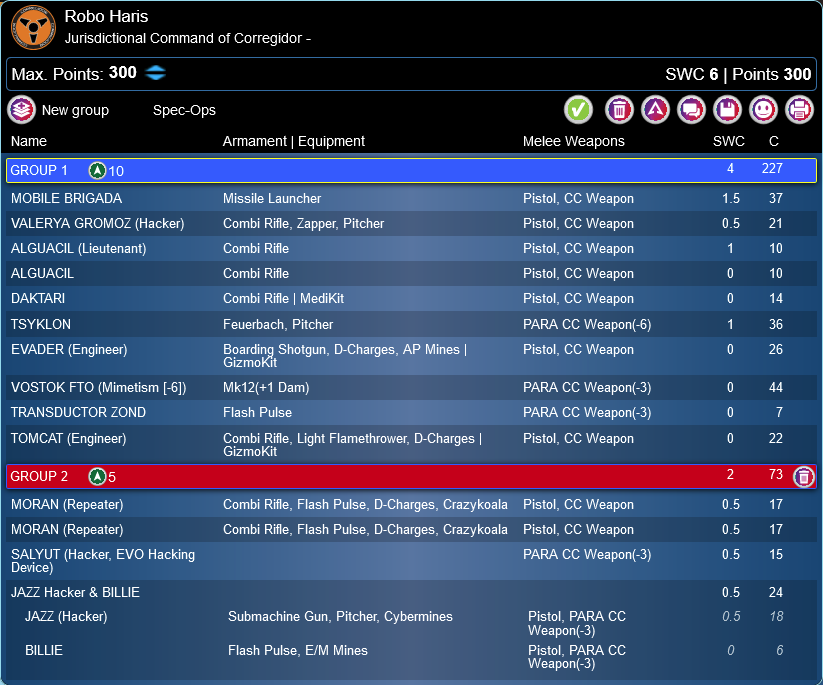Image resolution: width=823 pixels, height=685 pixels.
Task: Select EVADER (Engineer) row
Action: 412,356
